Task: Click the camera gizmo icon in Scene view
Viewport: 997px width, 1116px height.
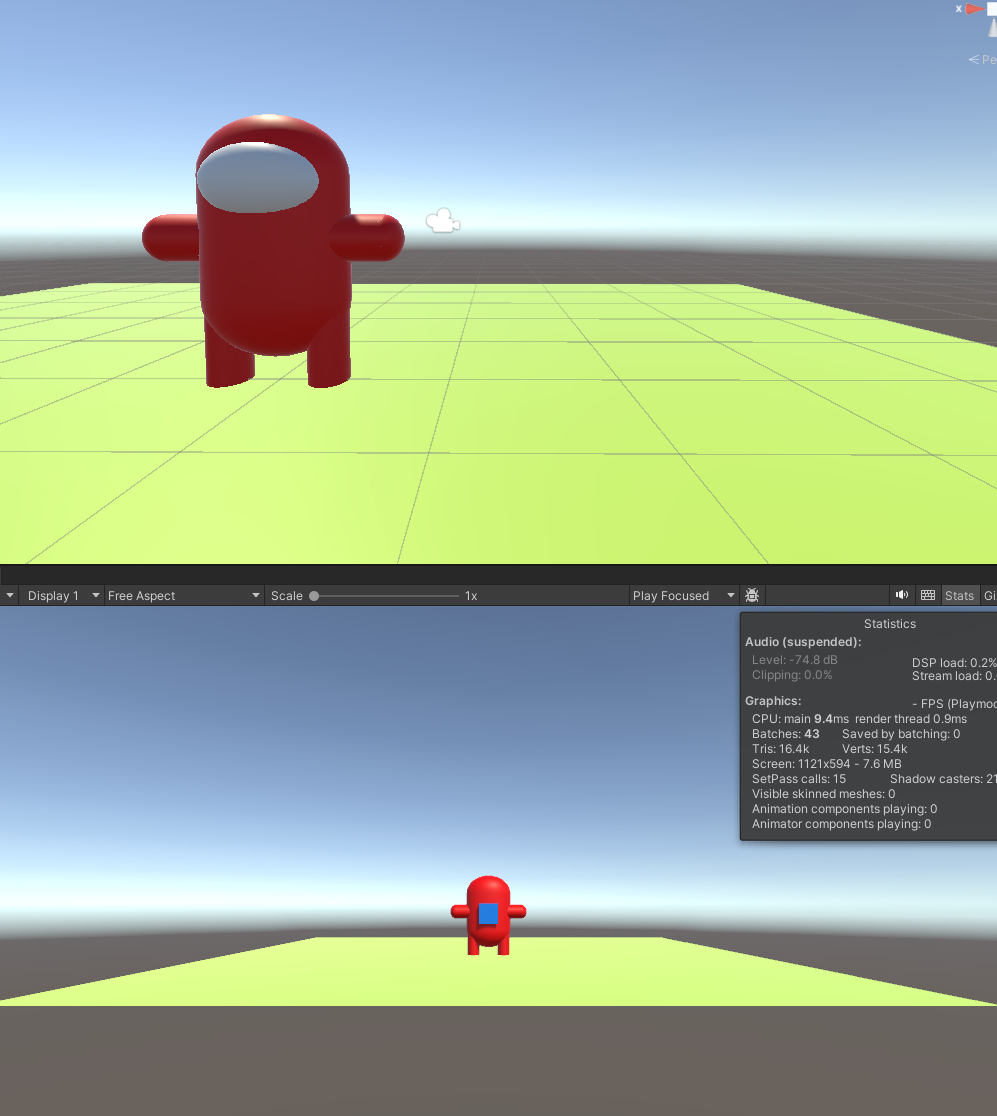Action: click(443, 221)
